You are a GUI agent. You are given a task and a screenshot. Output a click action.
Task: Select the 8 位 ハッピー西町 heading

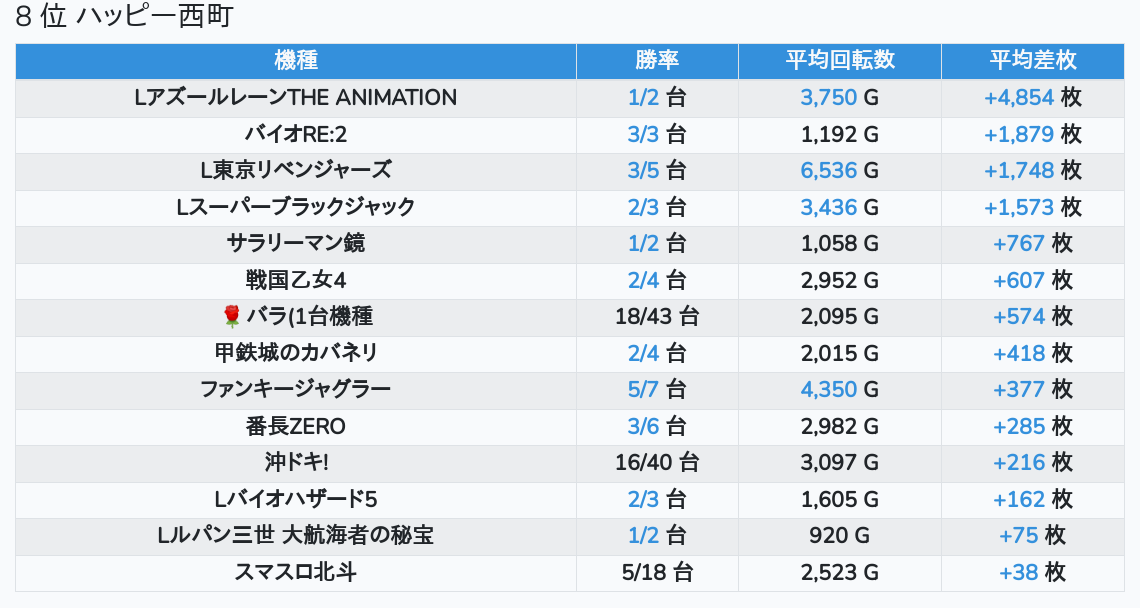click(x=124, y=17)
